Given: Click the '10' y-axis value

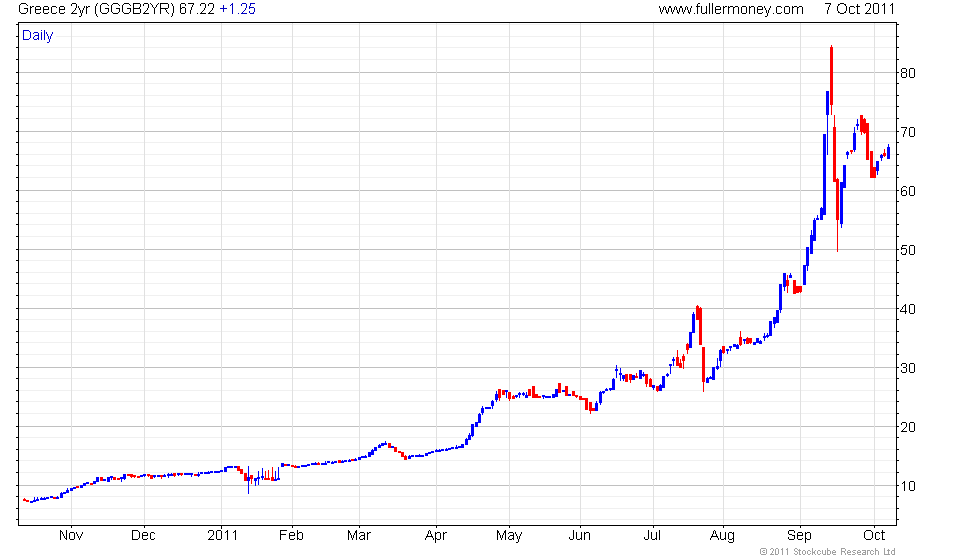Looking at the screenshot, I should click(x=908, y=486).
